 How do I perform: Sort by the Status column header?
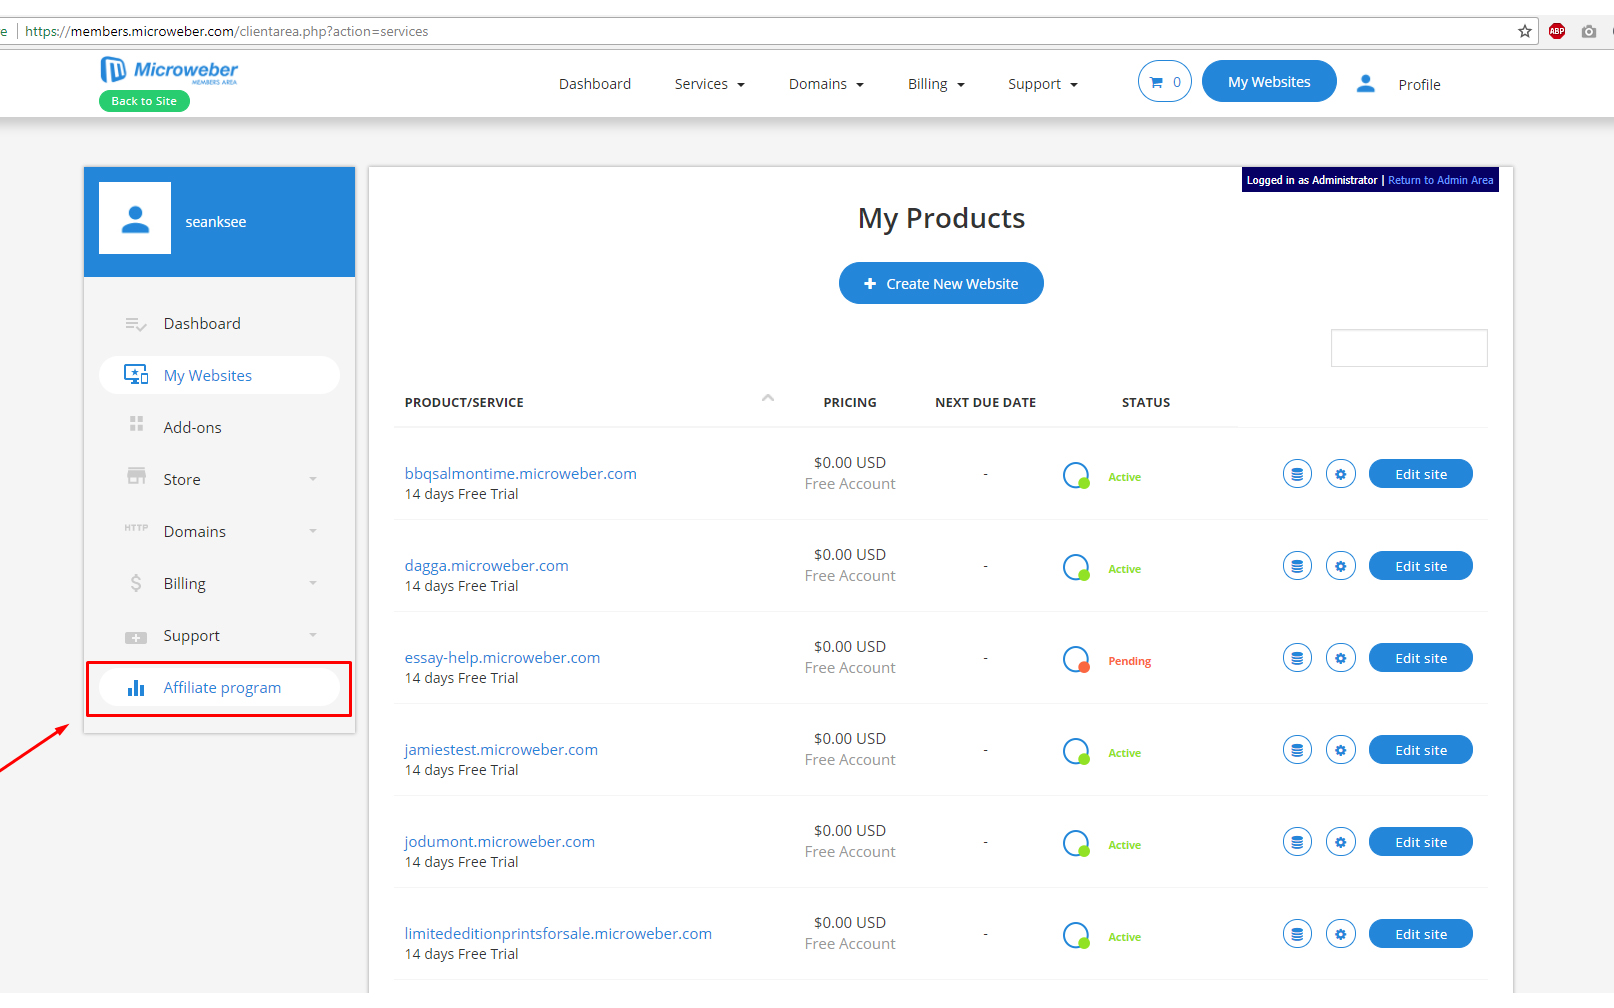(1146, 402)
